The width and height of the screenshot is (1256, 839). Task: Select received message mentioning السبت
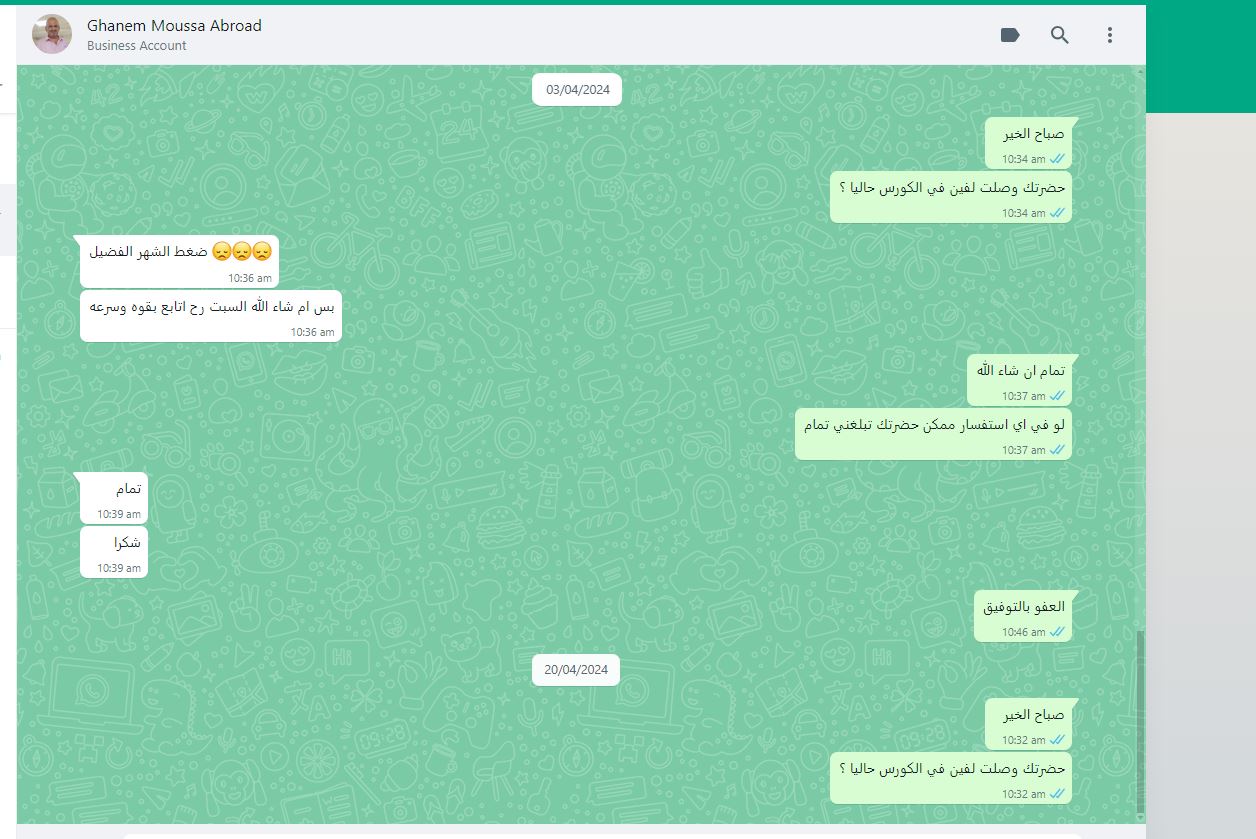coord(209,316)
